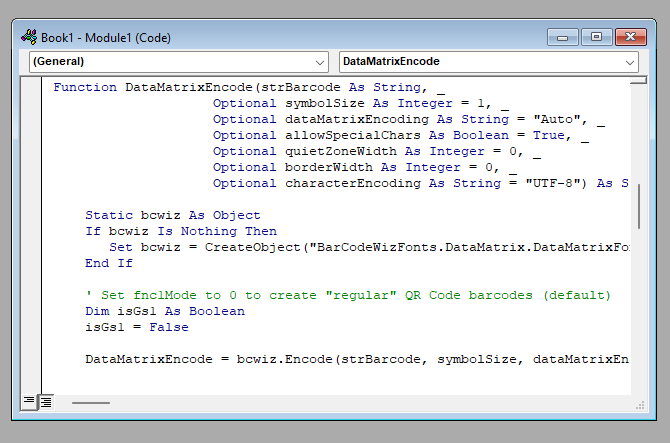
Task: Click 'Optional quietZoneWidth As Integer' line
Action: coord(377,151)
